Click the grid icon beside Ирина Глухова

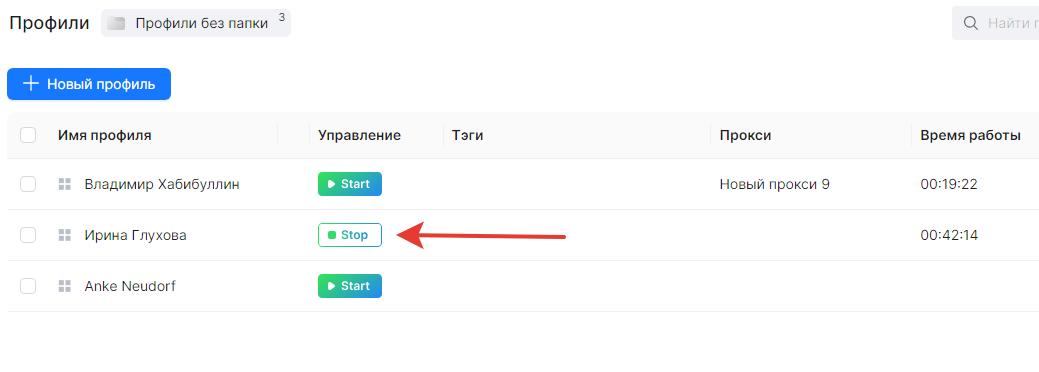coord(64,235)
